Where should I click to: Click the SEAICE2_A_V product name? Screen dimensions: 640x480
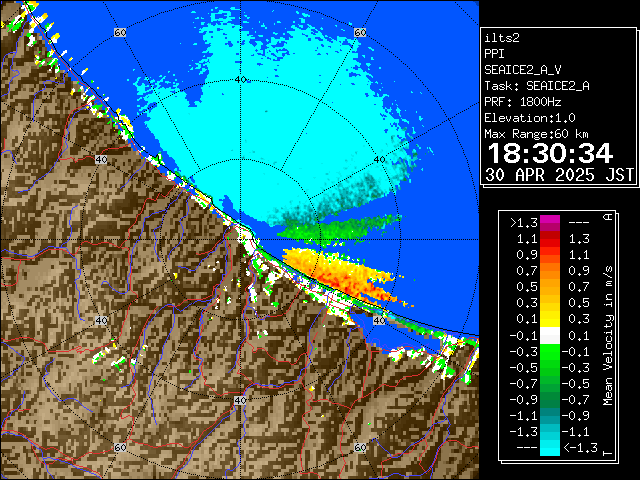pyautogui.click(x=522, y=70)
